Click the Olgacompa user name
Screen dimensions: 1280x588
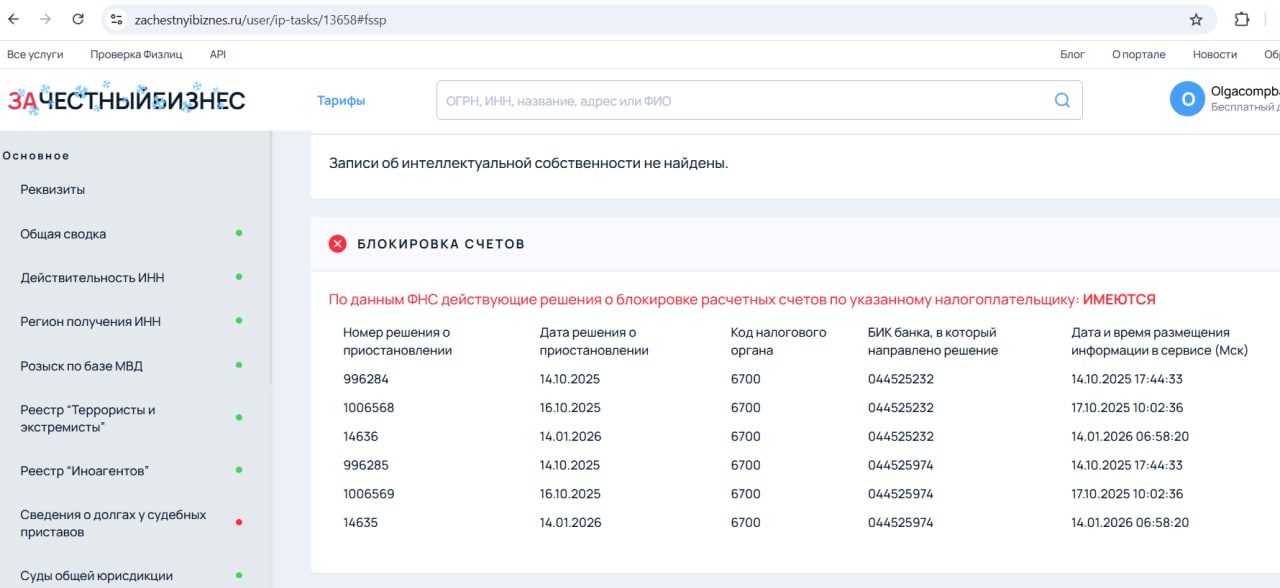coord(1244,90)
